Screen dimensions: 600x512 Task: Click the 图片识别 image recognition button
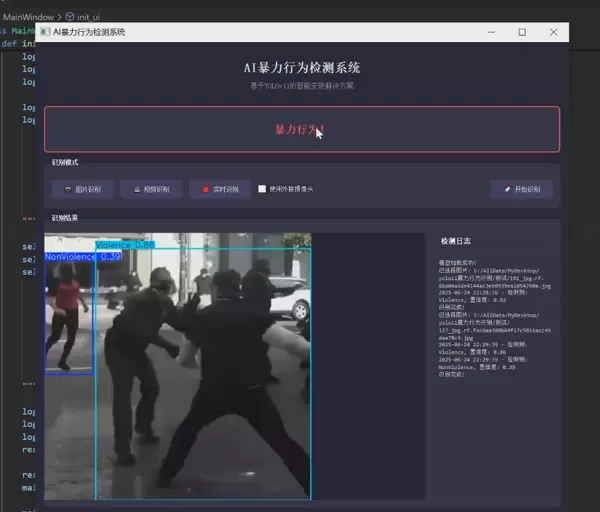click(x=83, y=189)
